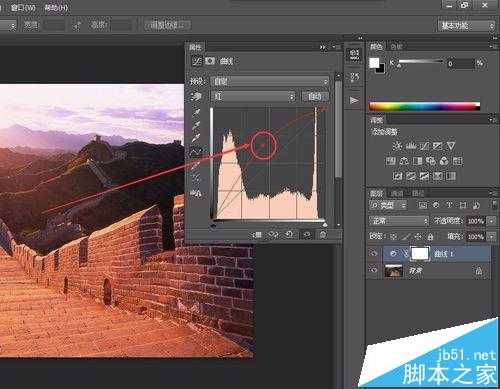Toggle lock transparent pixels
This screenshot has height=389, width=500.
pyautogui.click(x=393, y=237)
